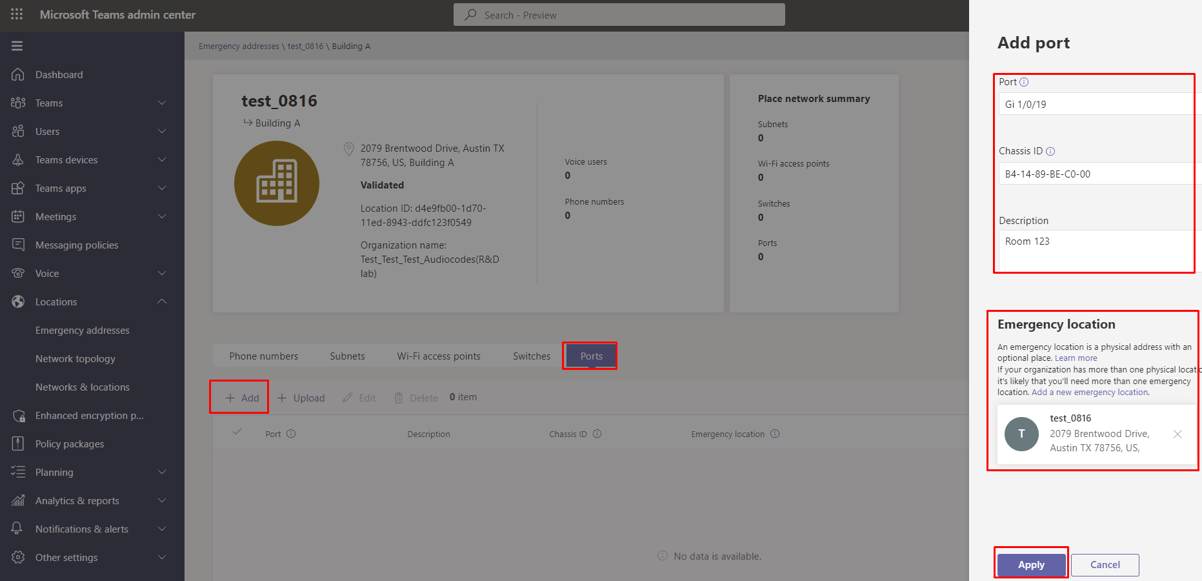This screenshot has width=1202, height=581.
Task: Click the Search - Preview box
Action: coord(619,15)
